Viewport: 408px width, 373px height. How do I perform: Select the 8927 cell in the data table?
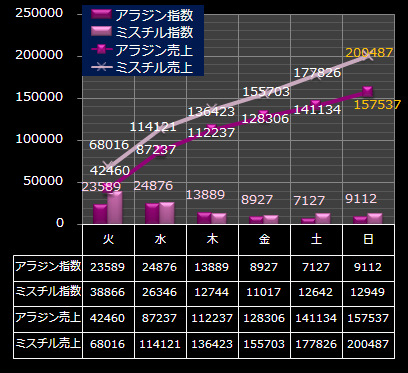[x=264, y=267]
